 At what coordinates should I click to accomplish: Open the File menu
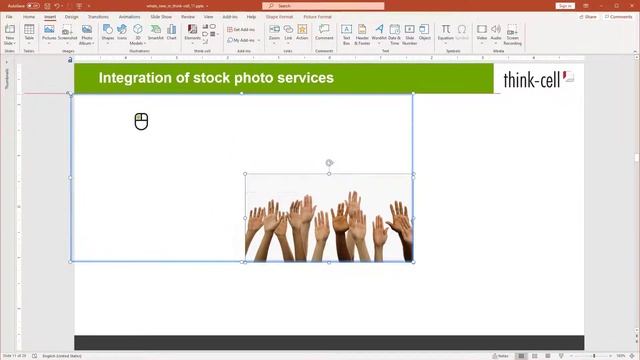click(x=9, y=17)
